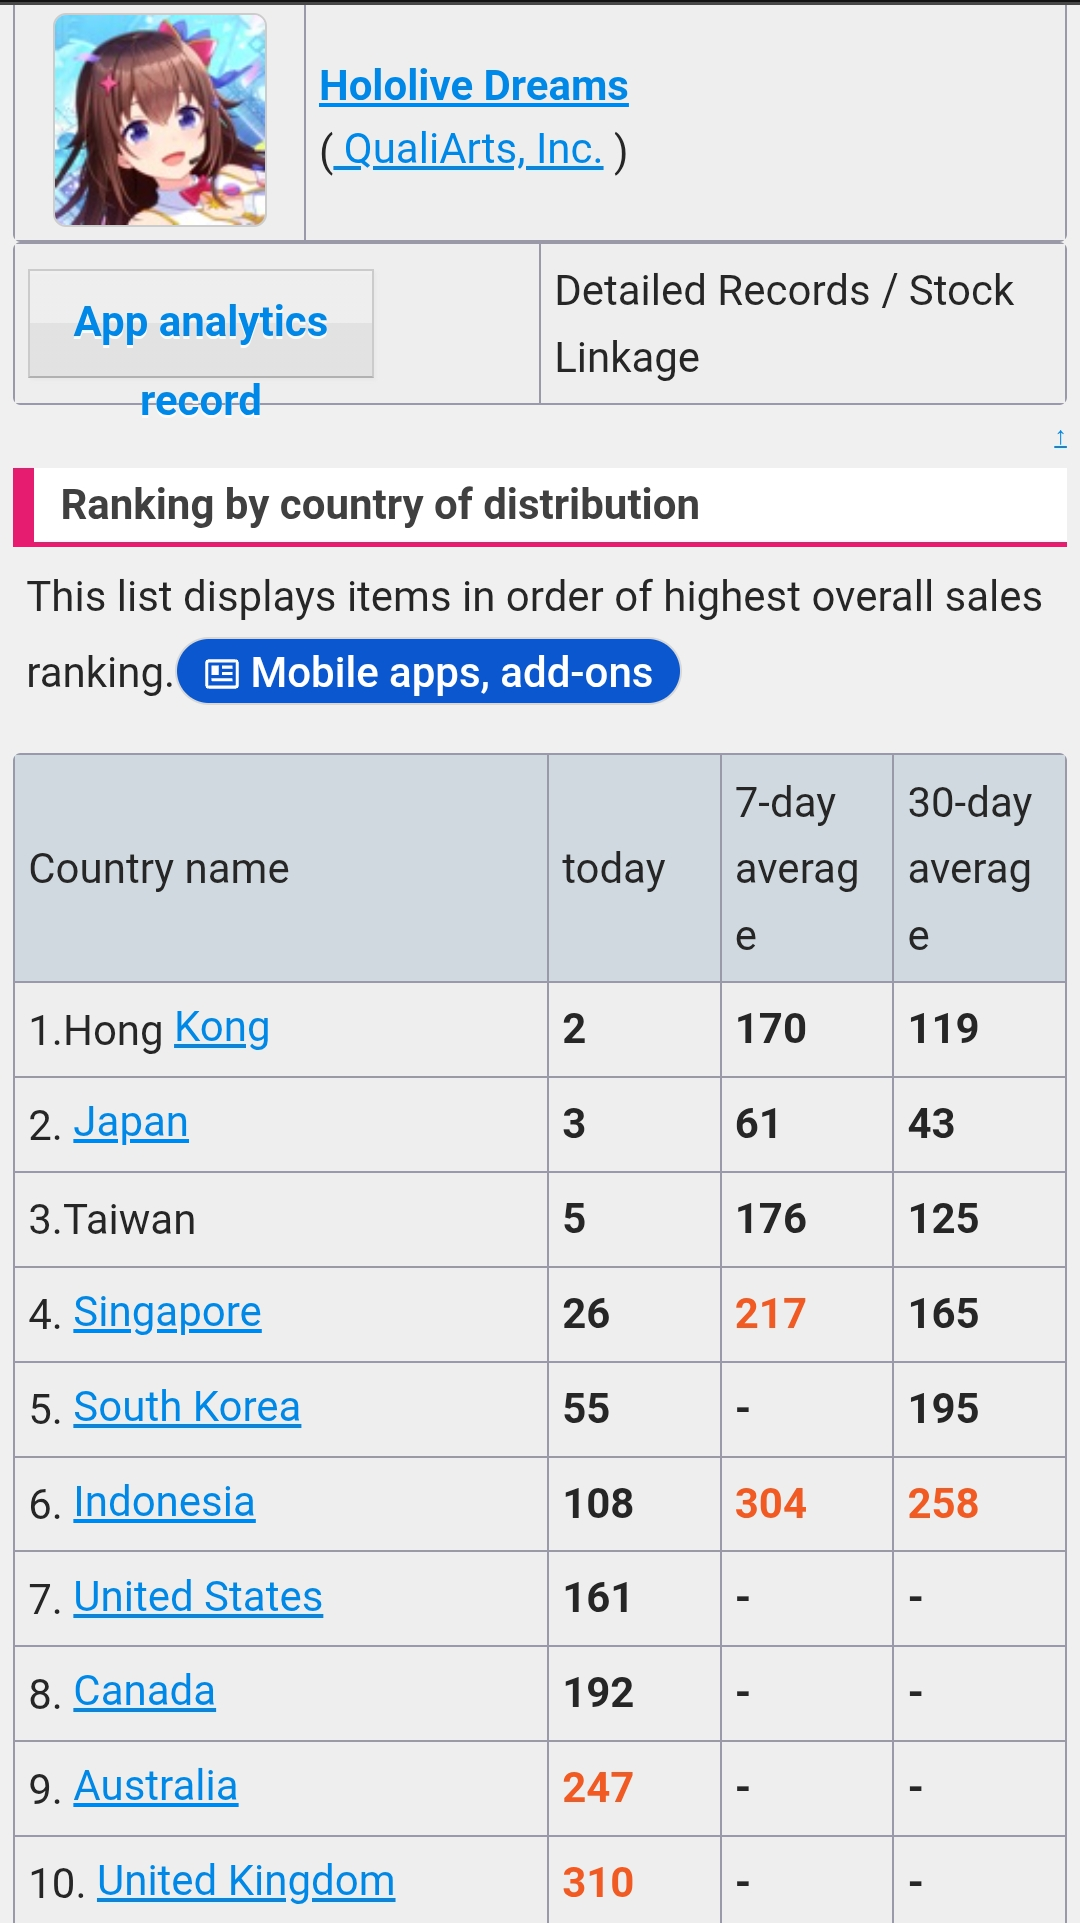Click the App analytics record button

(201, 323)
